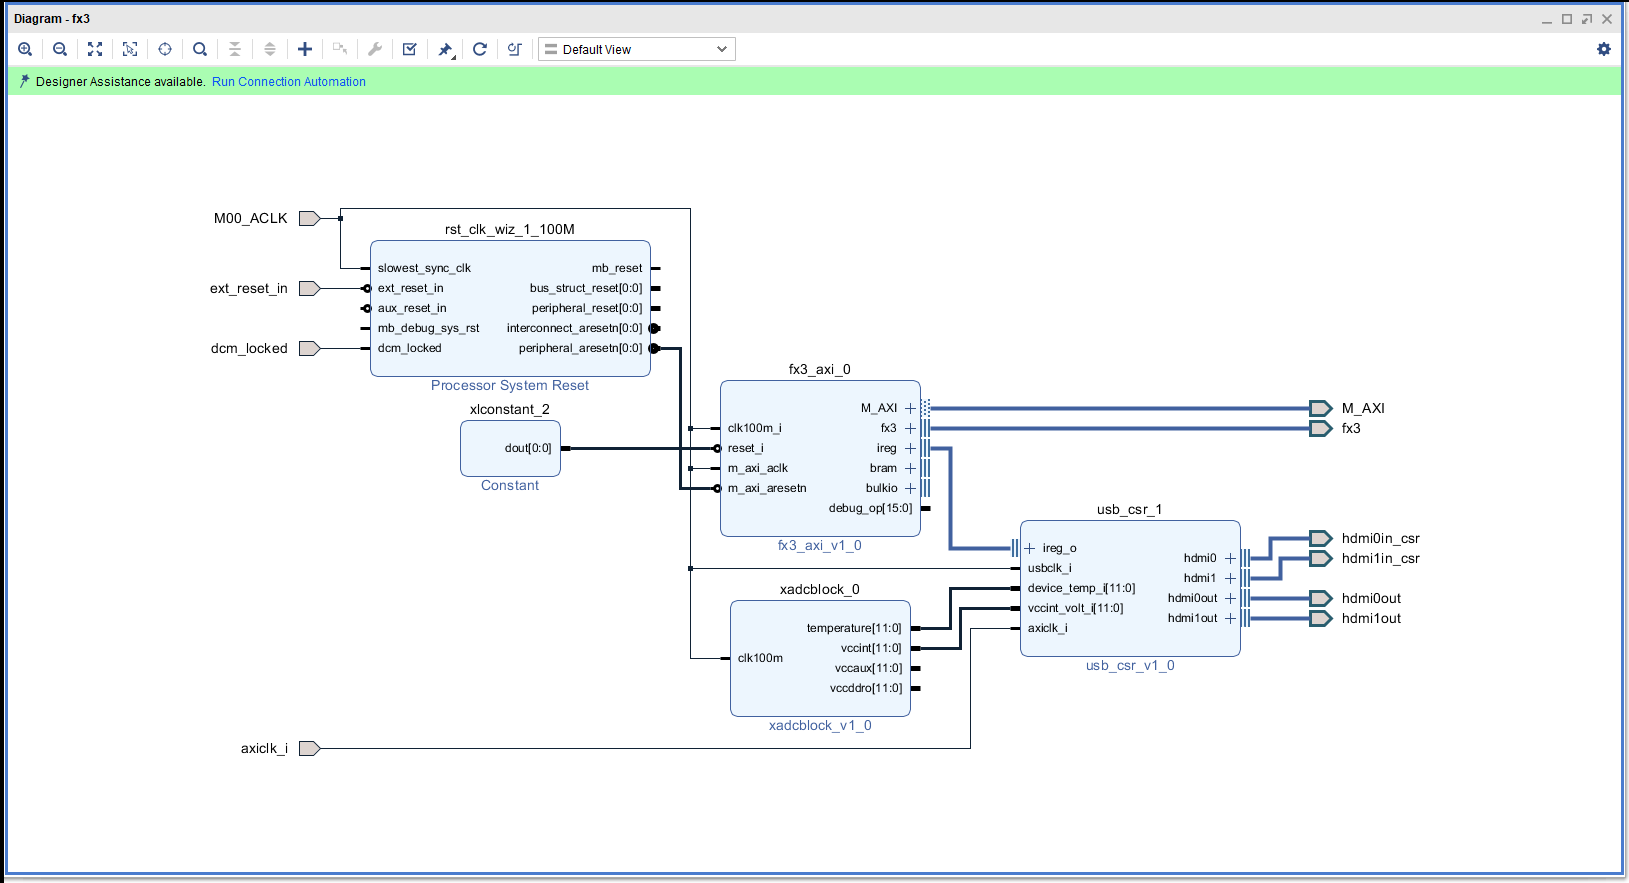This screenshot has width=1629, height=883.
Task: Open the diagram search tool
Action: point(200,49)
